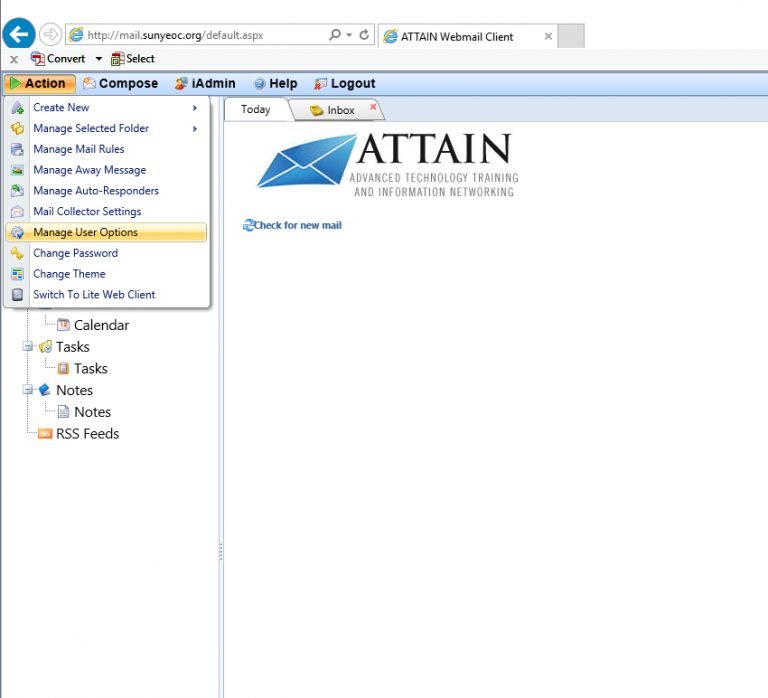
Task: Click the Manage Selected Folder icon
Action: (x=17, y=128)
